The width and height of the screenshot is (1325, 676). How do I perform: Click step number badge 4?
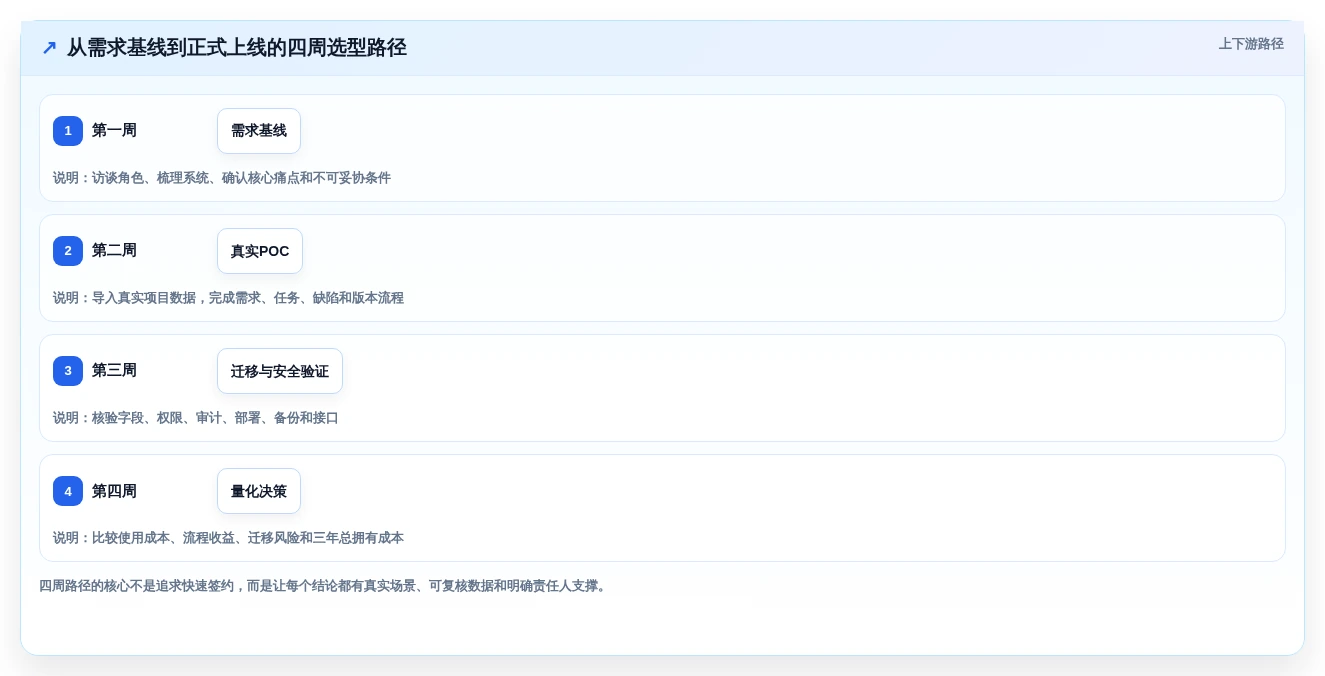[x=68, y=491]
